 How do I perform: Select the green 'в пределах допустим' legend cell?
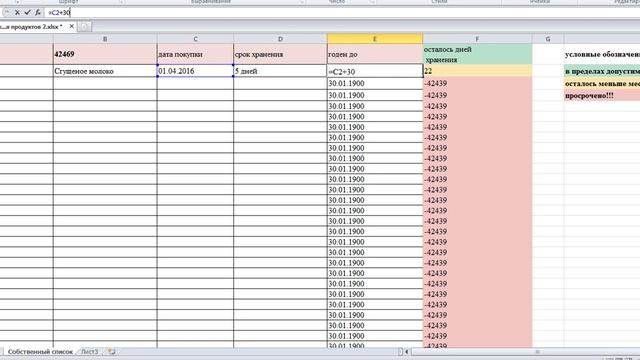click(602, 71)
